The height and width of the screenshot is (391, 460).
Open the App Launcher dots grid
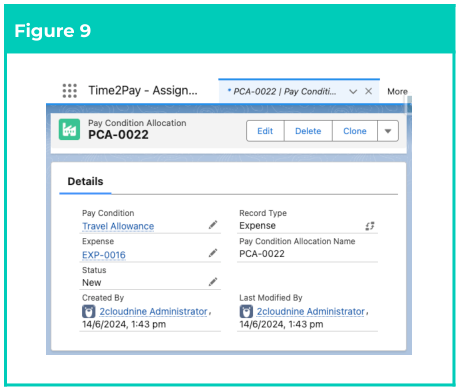pos(70,91)
